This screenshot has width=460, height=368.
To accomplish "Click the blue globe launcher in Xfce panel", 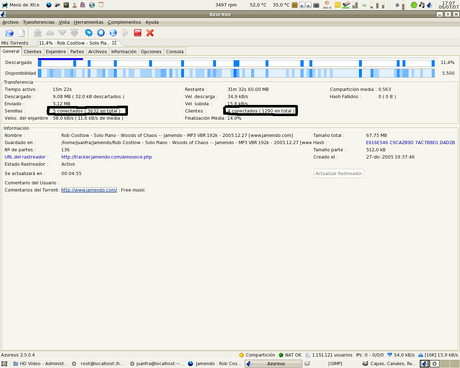I will click(x=49, y=5).
